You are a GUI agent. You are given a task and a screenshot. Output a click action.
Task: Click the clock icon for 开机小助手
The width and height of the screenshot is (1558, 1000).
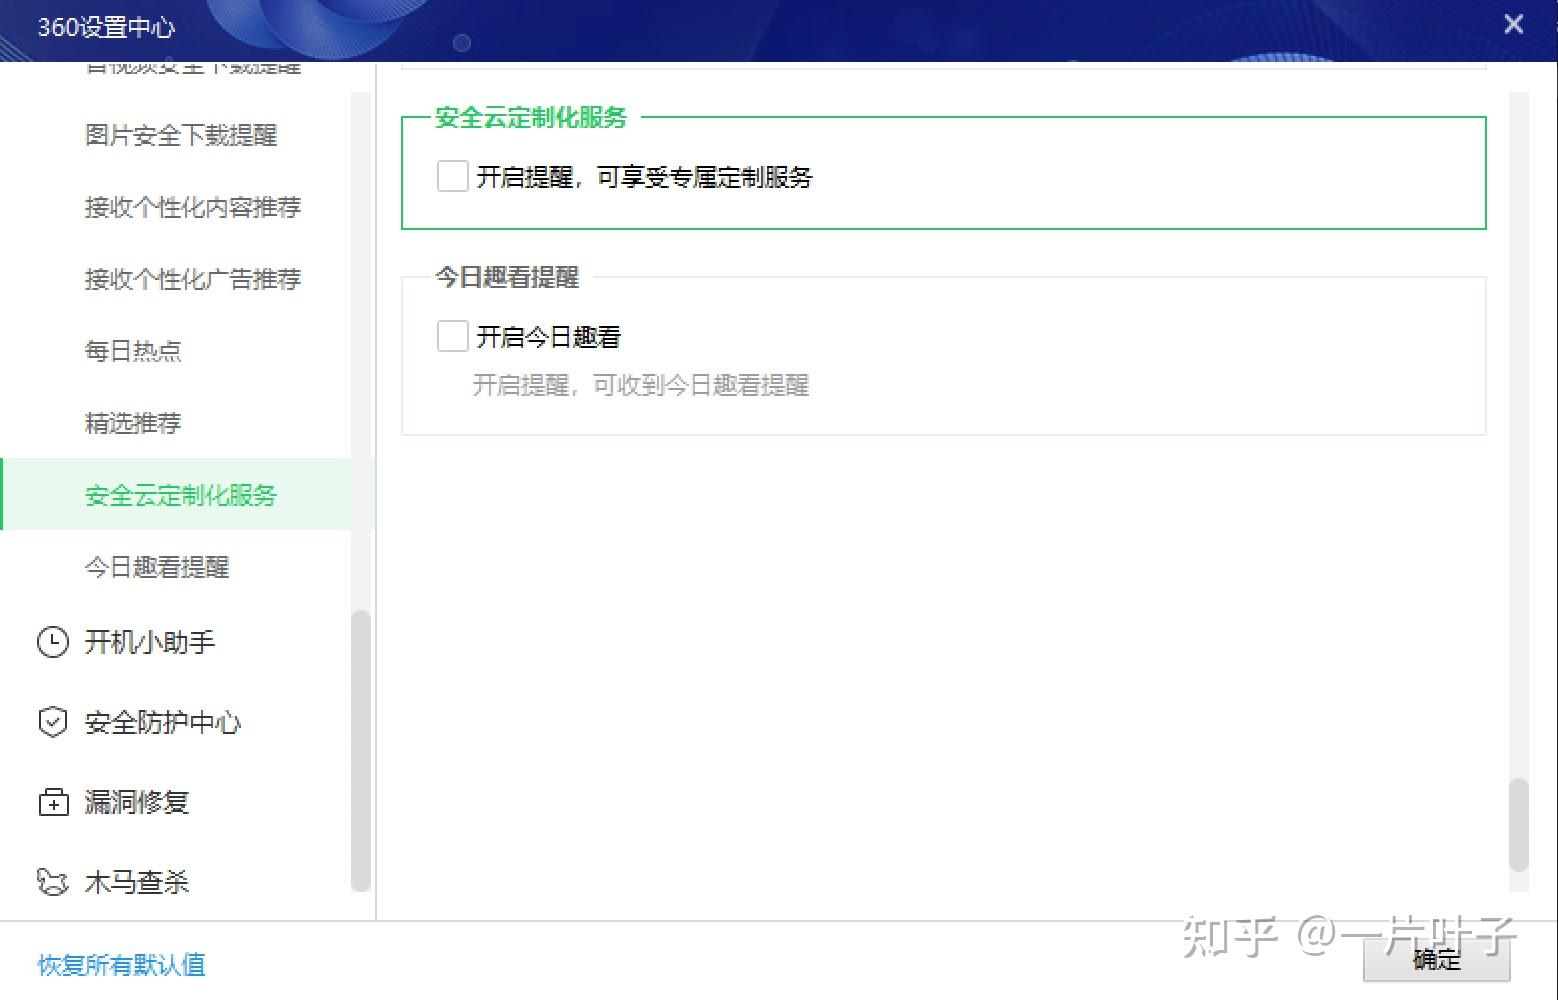(53, 642)
